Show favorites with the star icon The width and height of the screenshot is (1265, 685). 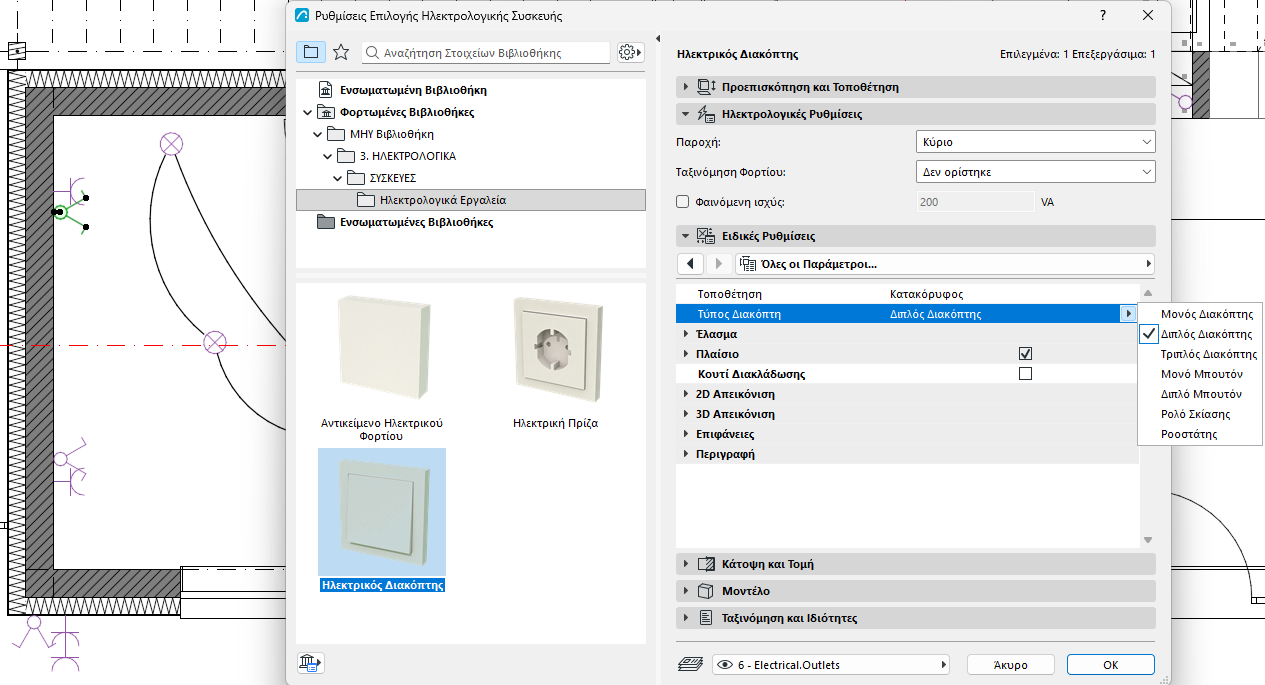point(341,52)
